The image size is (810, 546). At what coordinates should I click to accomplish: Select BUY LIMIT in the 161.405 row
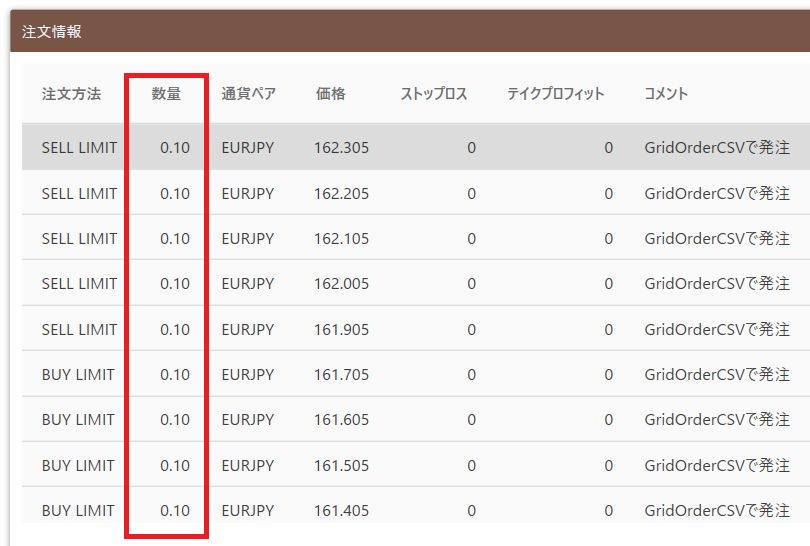pyautogui.click(x=78, y=510)
